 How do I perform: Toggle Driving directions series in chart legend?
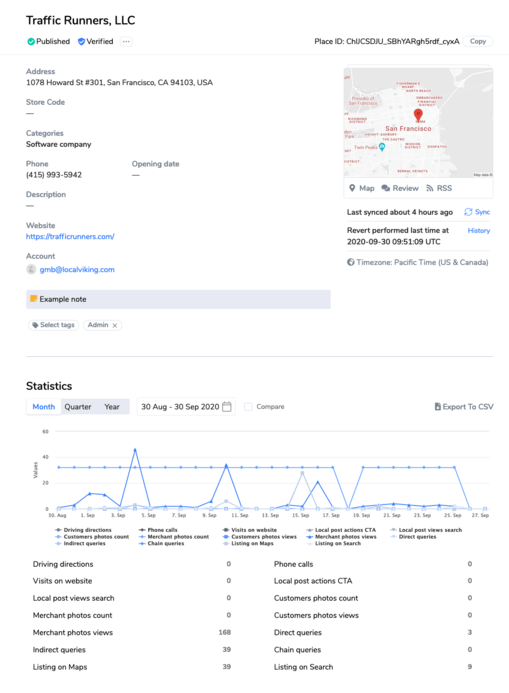(x=83, y=530)
